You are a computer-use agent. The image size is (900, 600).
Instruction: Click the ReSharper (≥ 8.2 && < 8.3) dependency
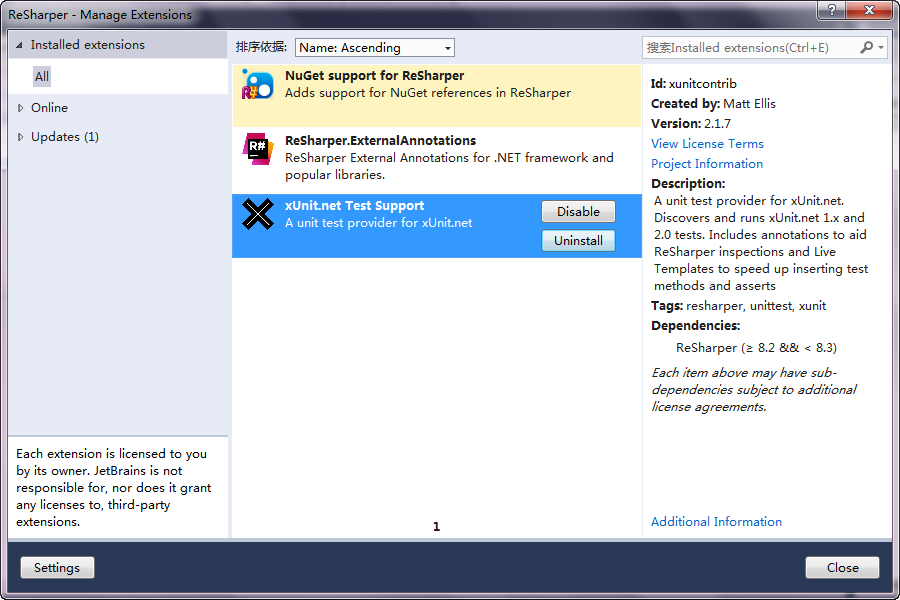[756, 348]
